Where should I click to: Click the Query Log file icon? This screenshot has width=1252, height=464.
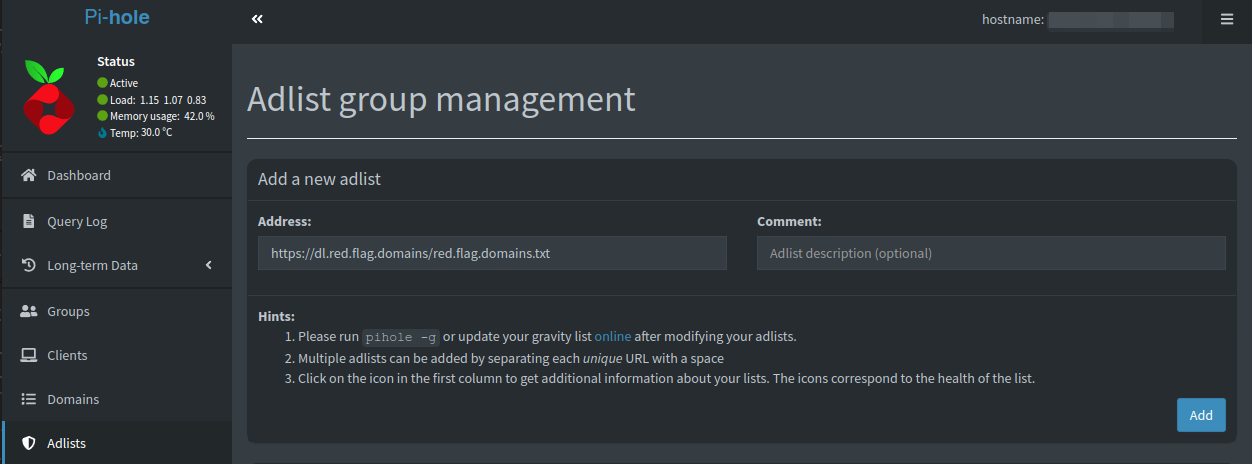(29, 221)
